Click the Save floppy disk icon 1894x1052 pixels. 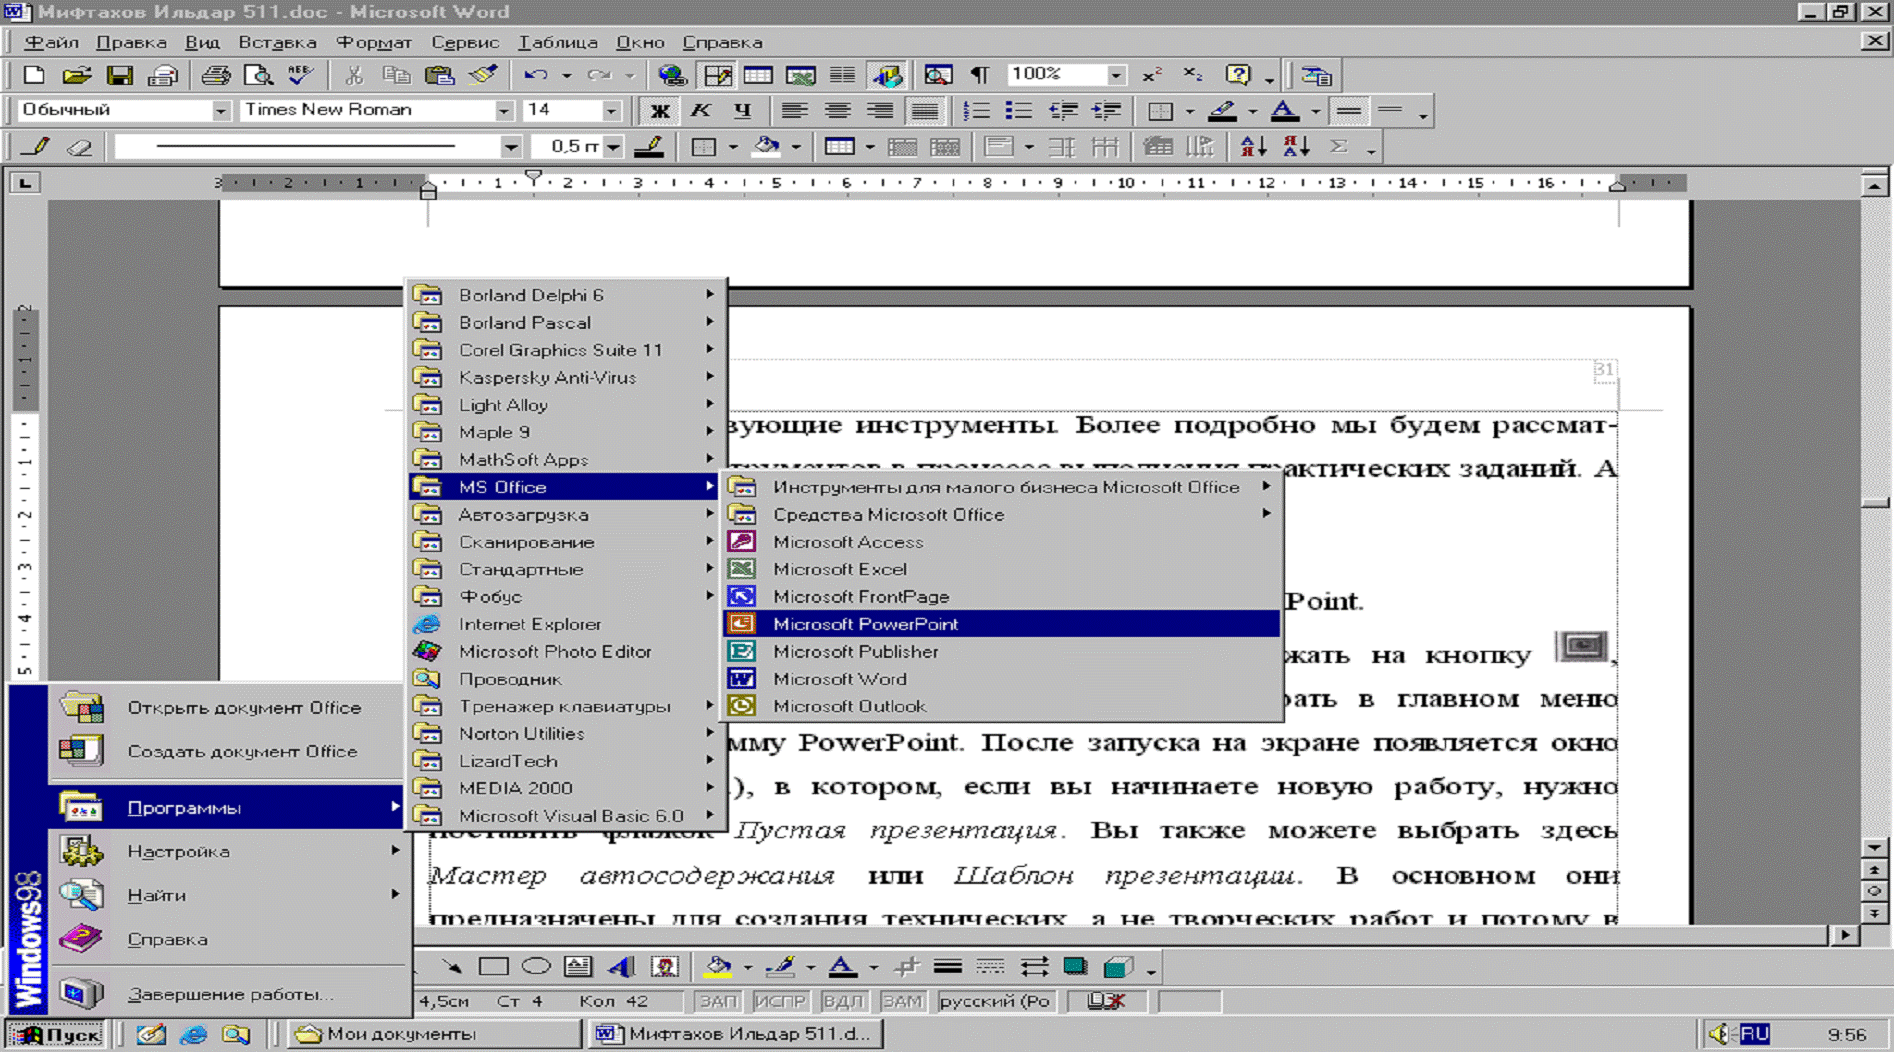click(x=120, y=76)
